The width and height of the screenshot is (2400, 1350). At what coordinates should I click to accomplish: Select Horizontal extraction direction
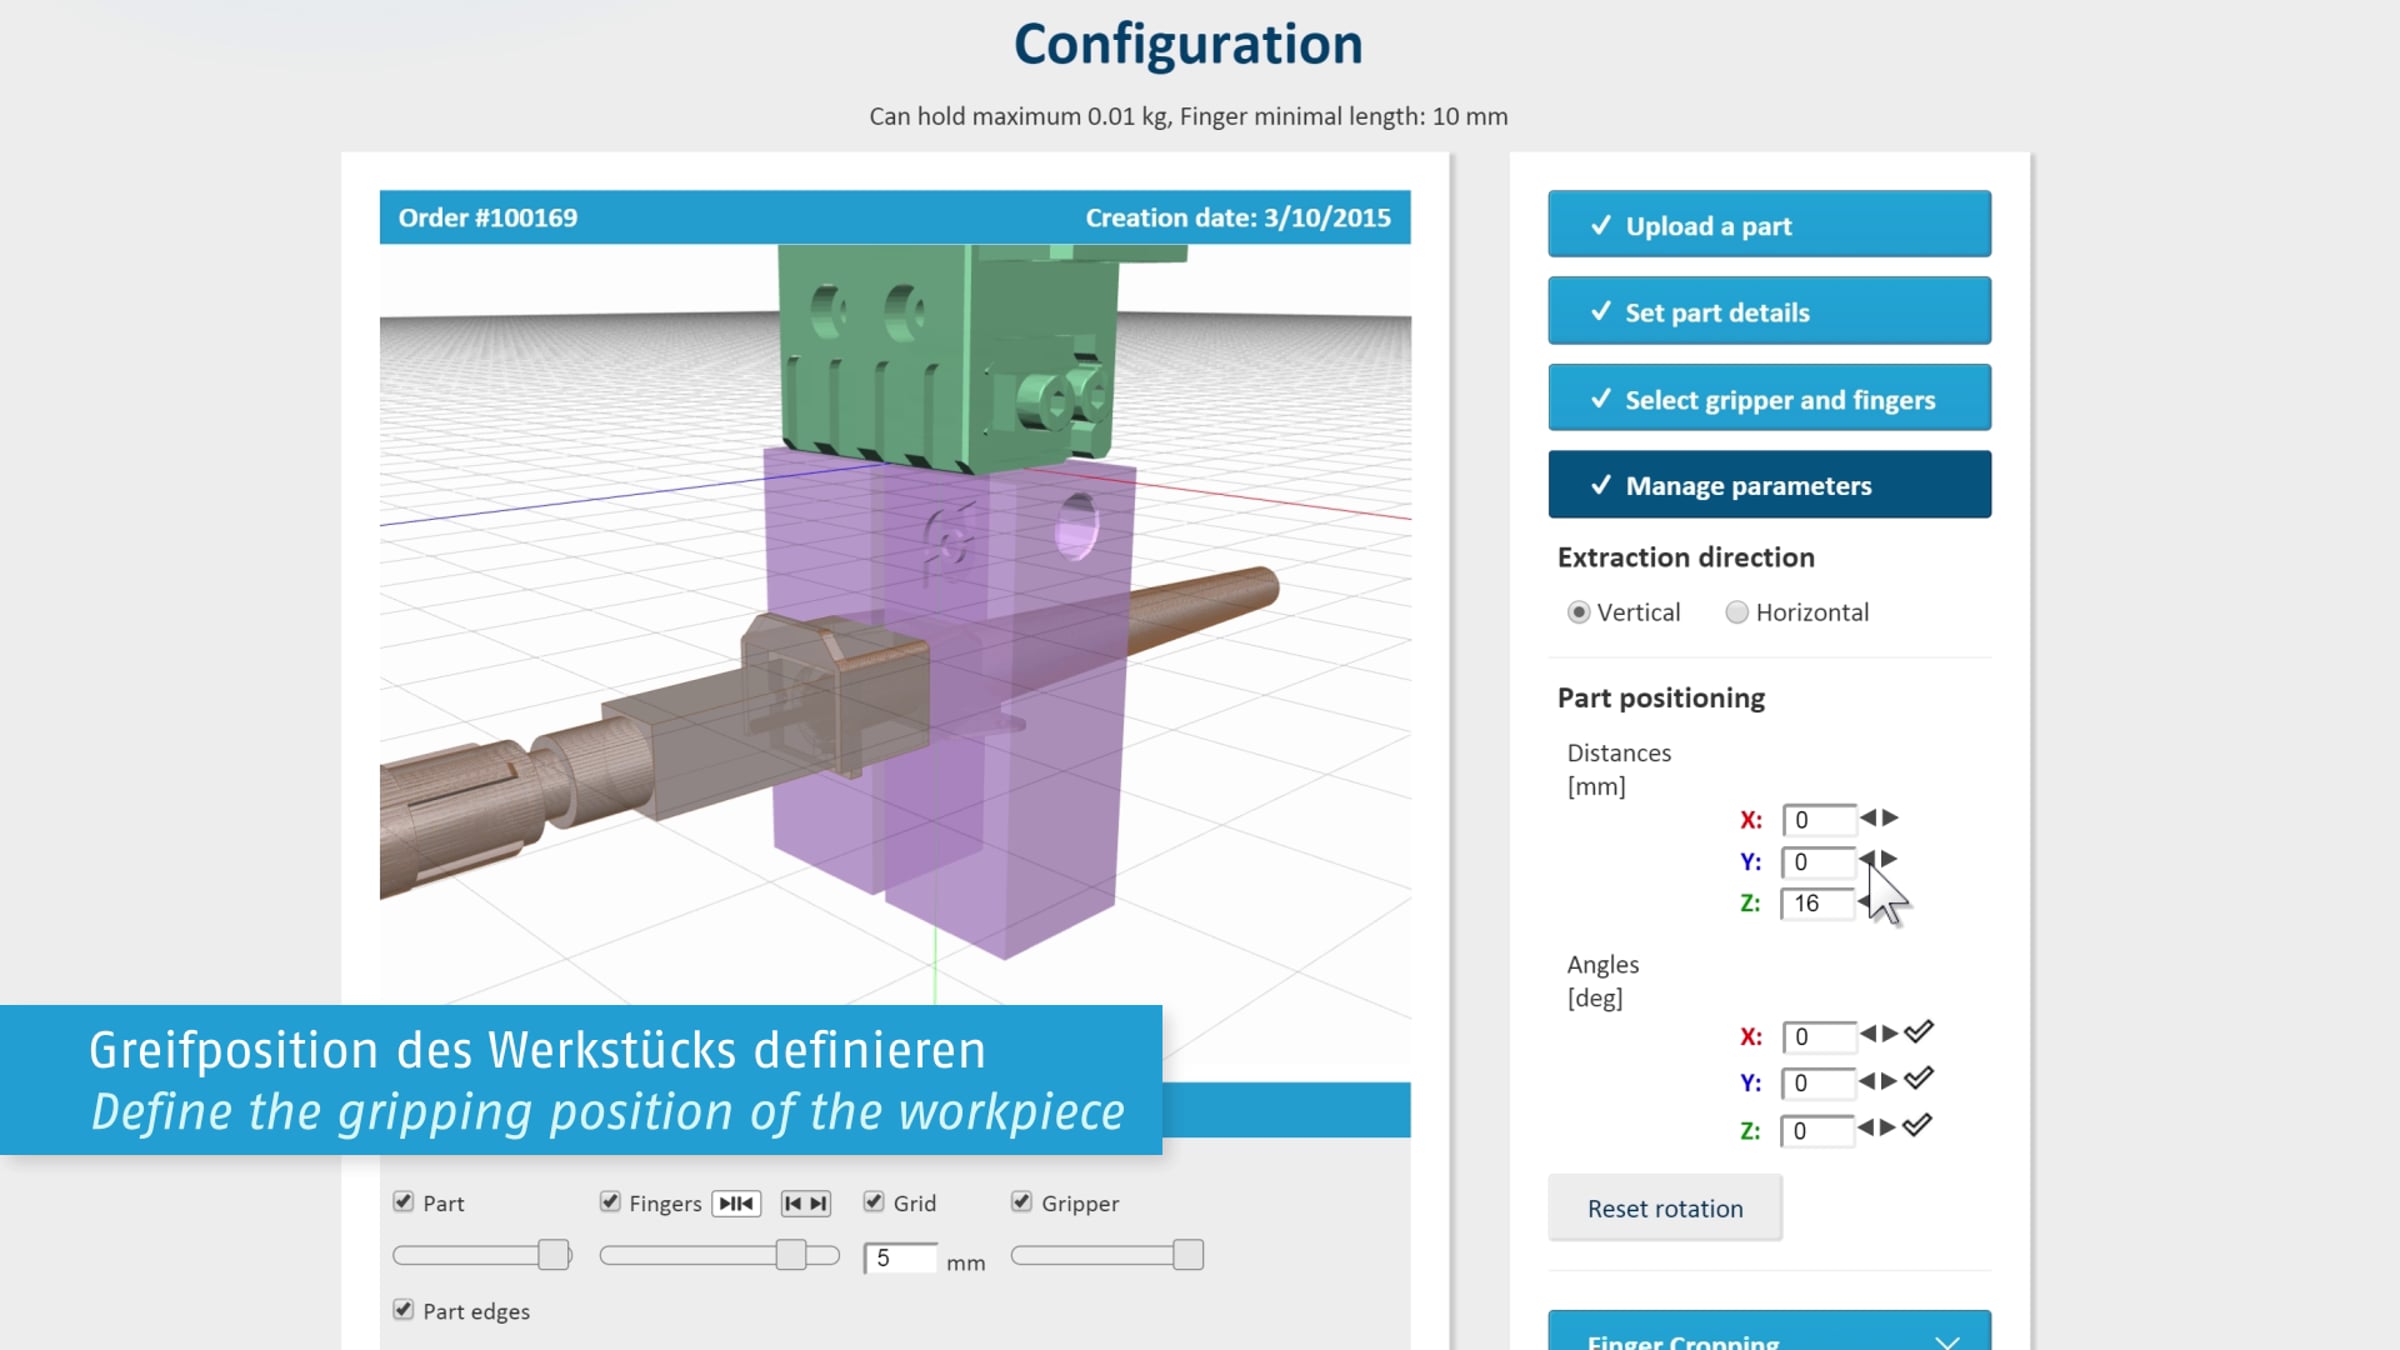(1737, 612)
